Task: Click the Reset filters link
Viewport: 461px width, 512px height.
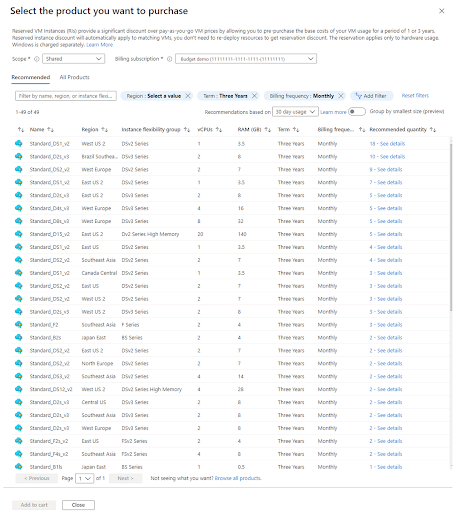Action: click(x=415, y=96)
